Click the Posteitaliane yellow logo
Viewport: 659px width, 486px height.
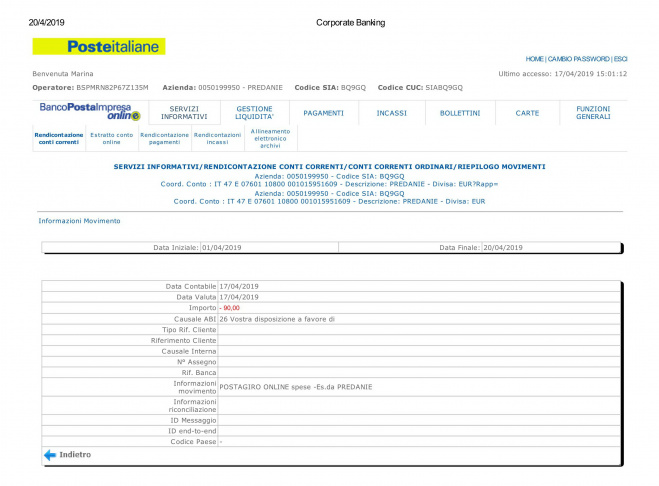99,46
